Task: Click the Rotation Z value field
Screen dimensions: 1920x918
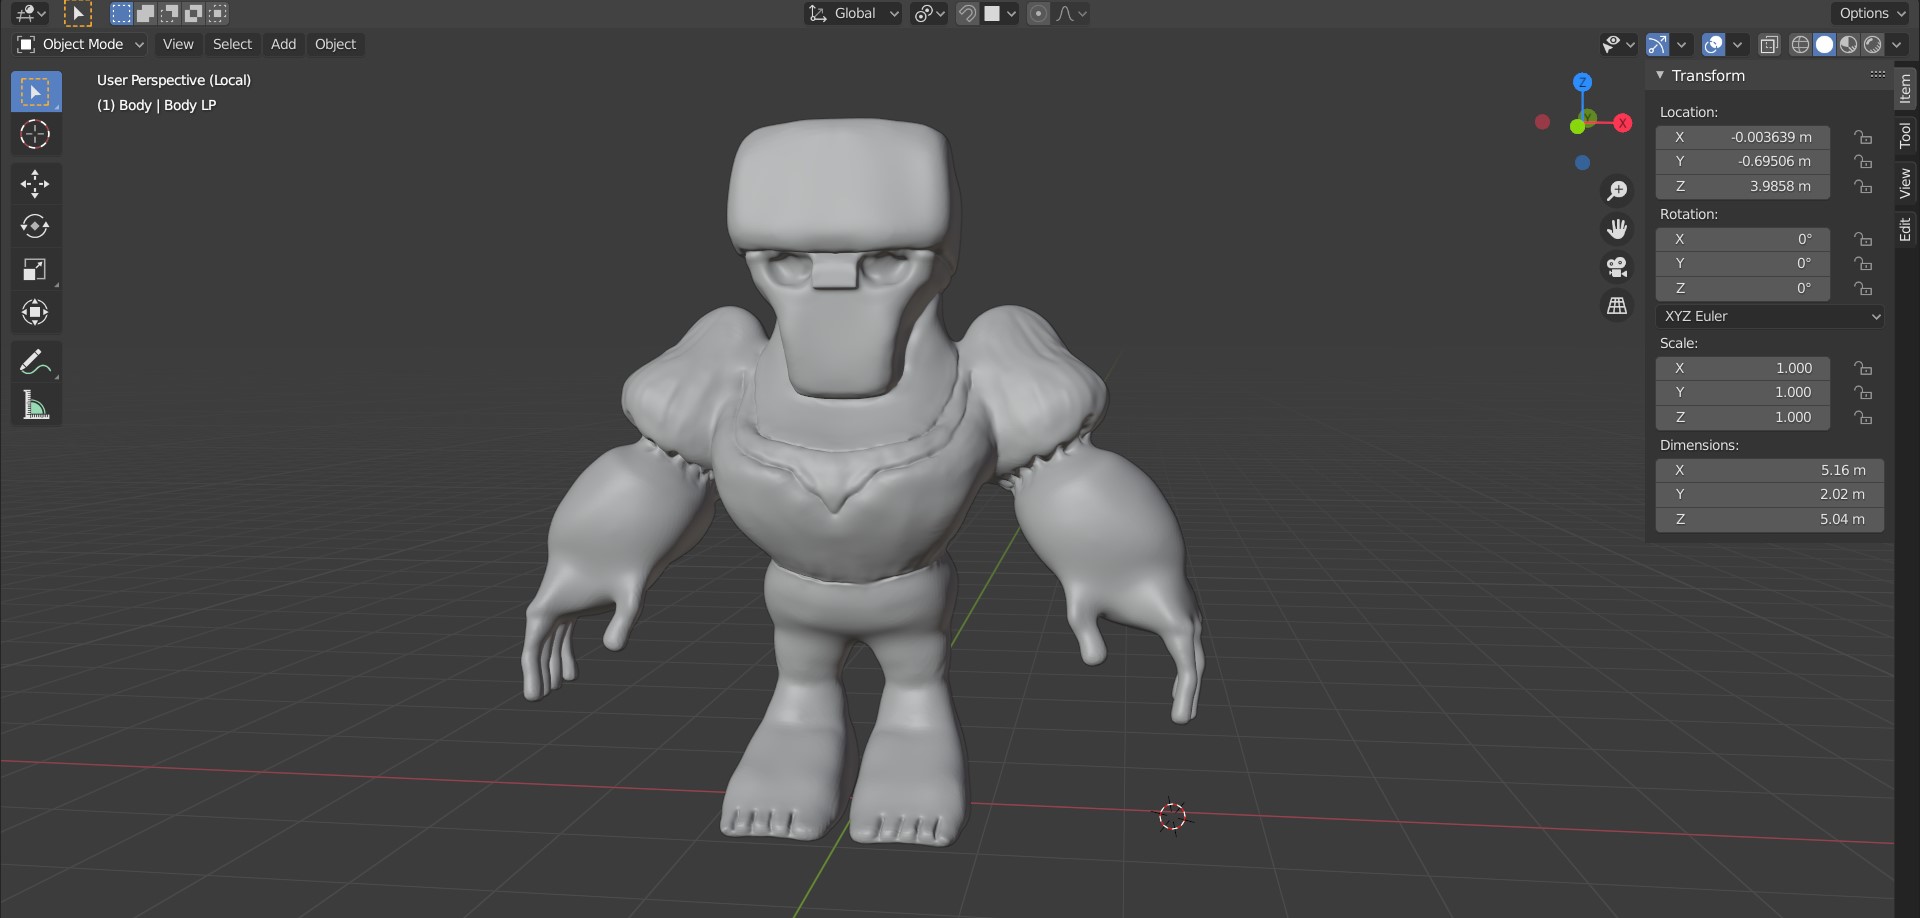Action: click(1742, 288)
